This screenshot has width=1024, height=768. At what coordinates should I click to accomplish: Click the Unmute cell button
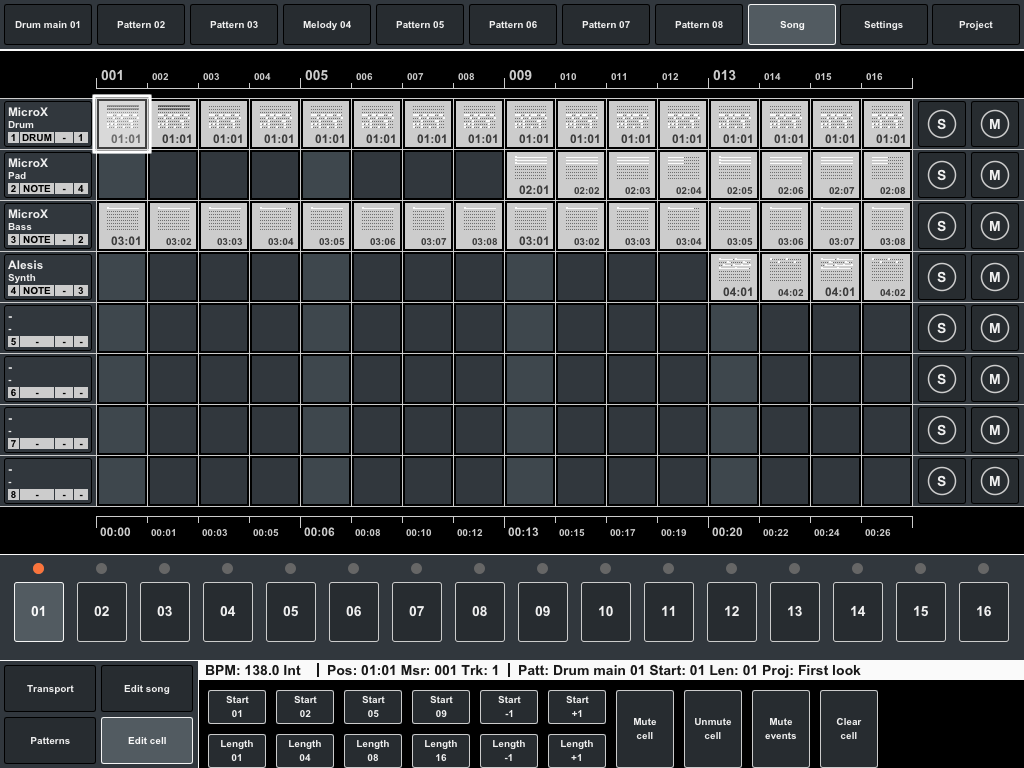point(712,729)
